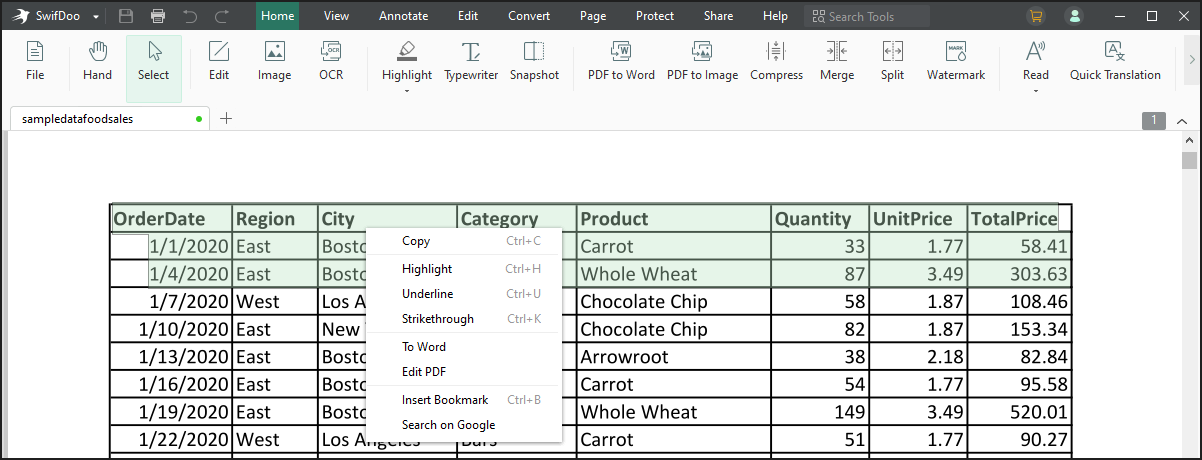Open the Page tab

[593, 16]
